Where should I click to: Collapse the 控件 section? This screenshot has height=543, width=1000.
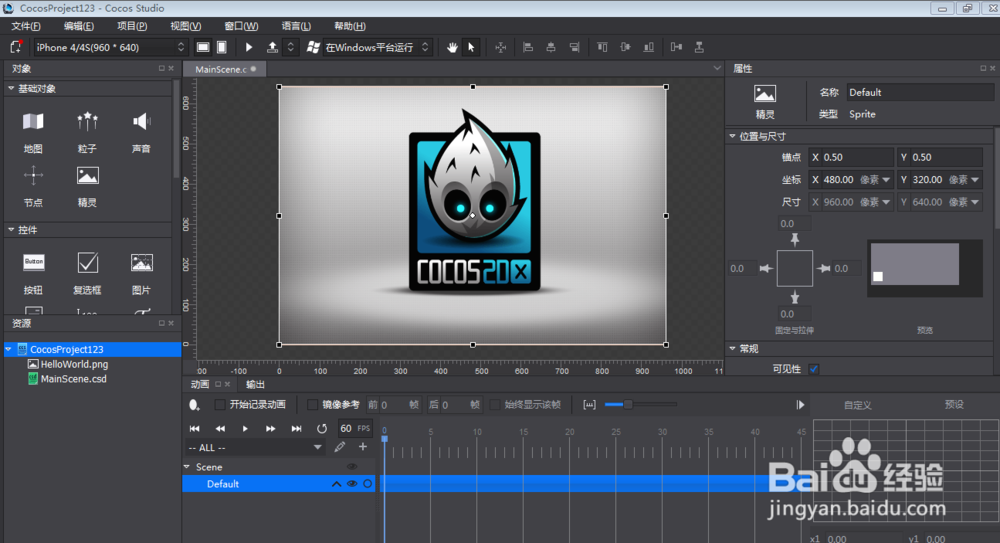[x=11, y=230]
